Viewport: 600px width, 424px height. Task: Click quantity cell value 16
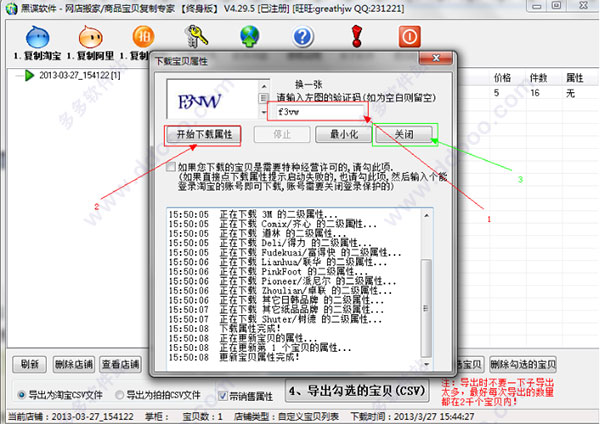pos(535,93)
